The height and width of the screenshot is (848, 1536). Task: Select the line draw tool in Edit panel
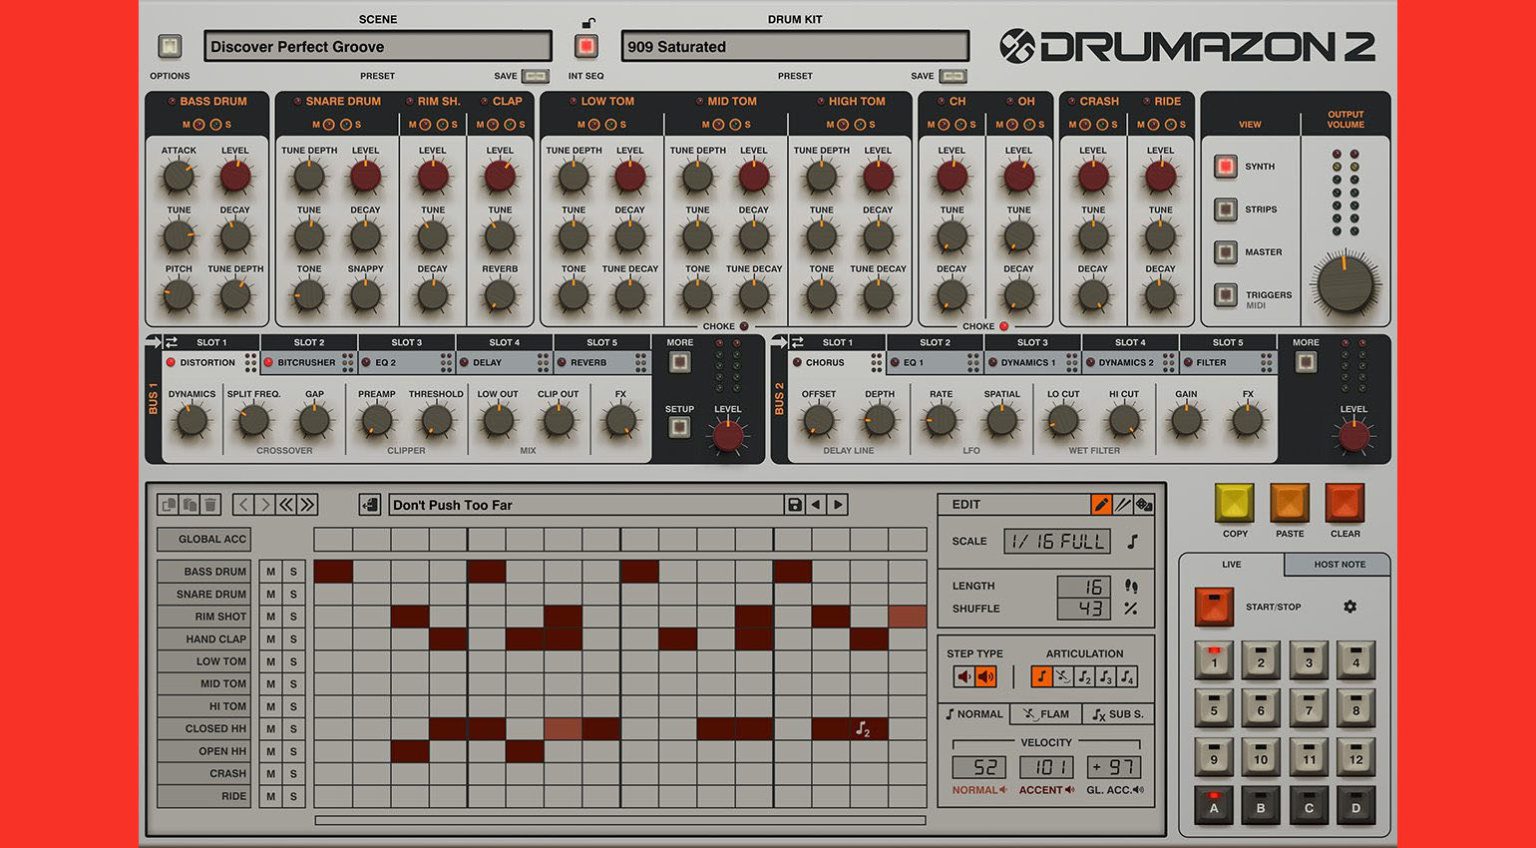coord(1121,505)
